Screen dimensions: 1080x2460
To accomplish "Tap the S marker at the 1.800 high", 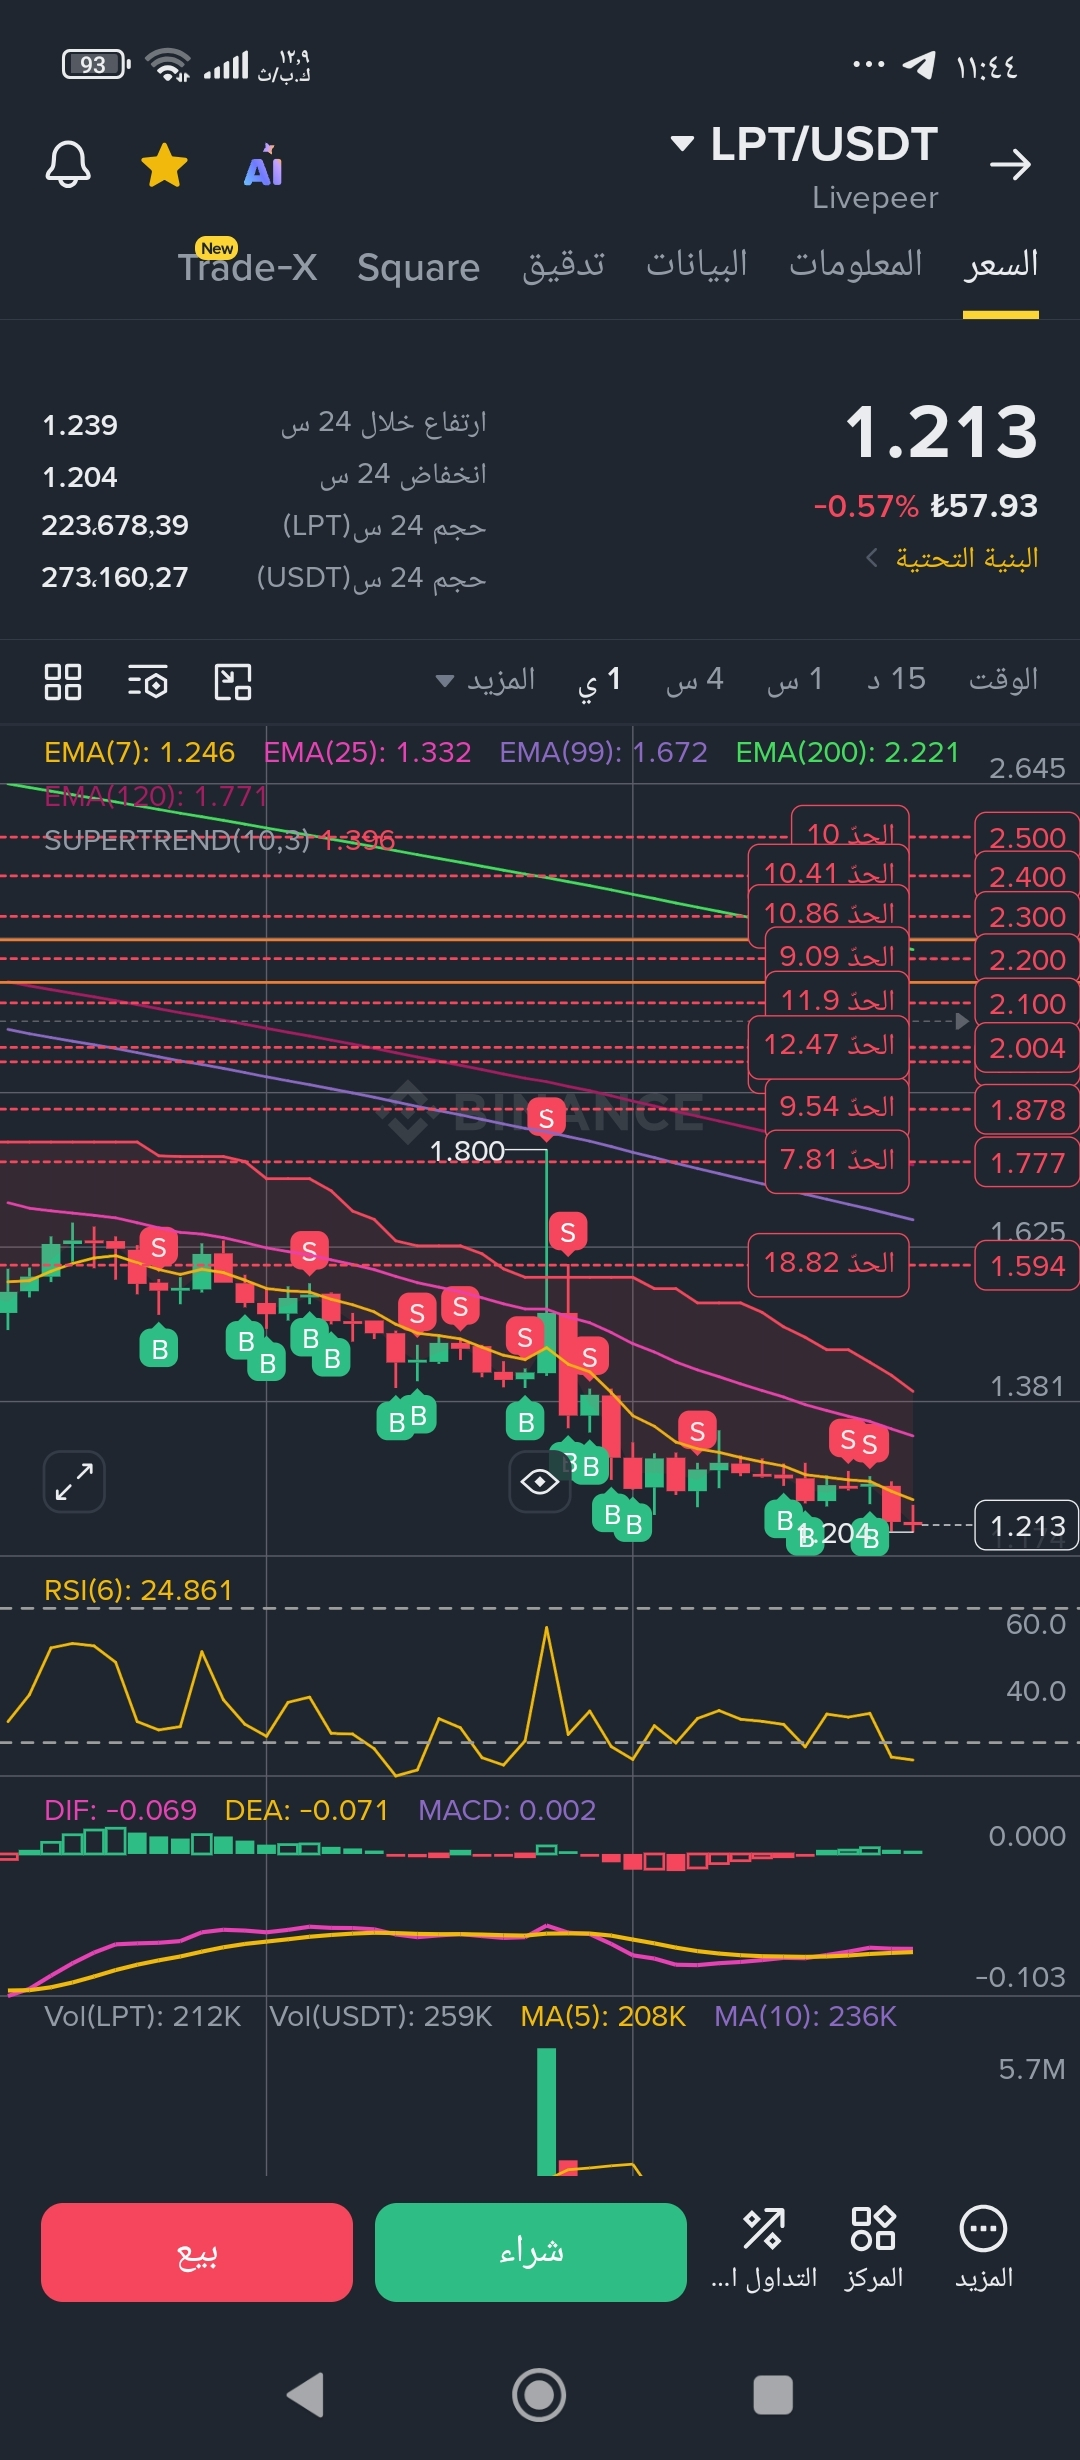I will click(546, 1118).
